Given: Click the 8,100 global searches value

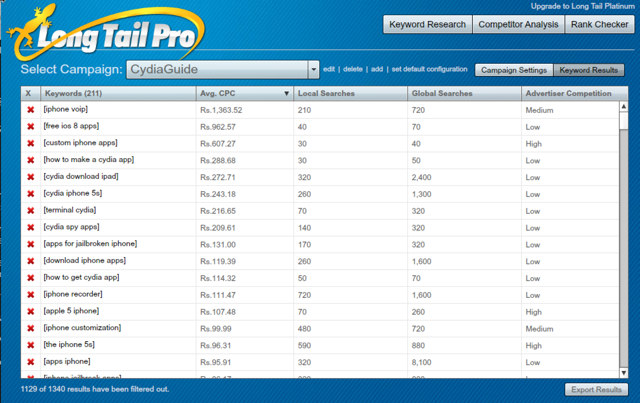Looking at the screenshot, I should [x=422, y=363].
